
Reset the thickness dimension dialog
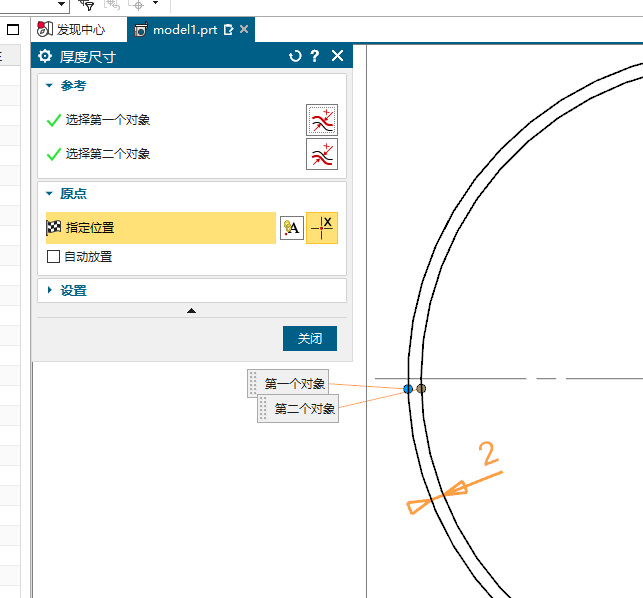coord(295,57)
